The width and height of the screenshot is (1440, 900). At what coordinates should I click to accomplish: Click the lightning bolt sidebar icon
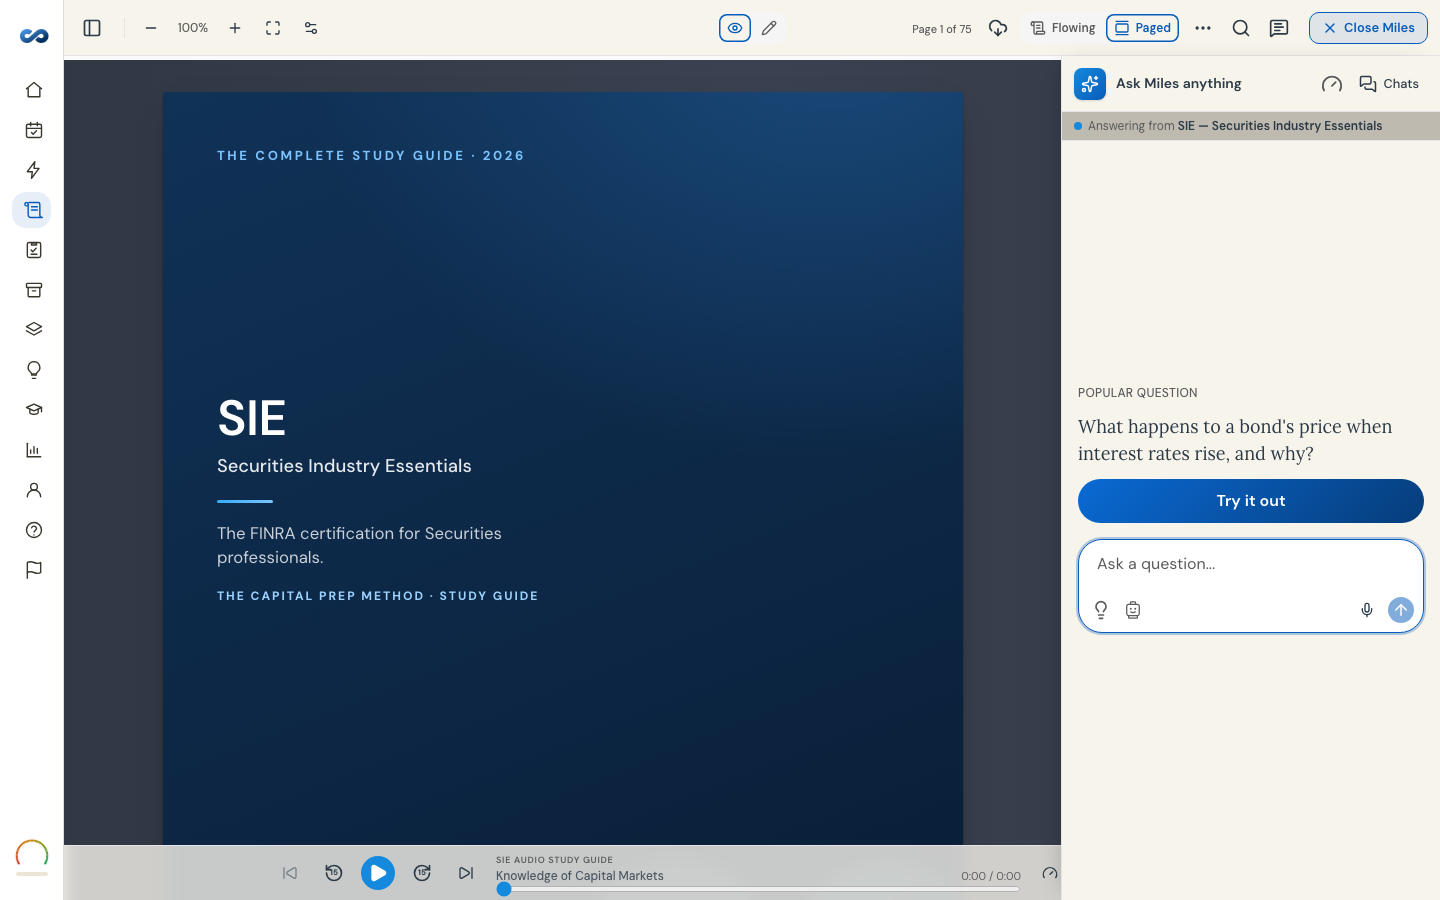[34, 170]
